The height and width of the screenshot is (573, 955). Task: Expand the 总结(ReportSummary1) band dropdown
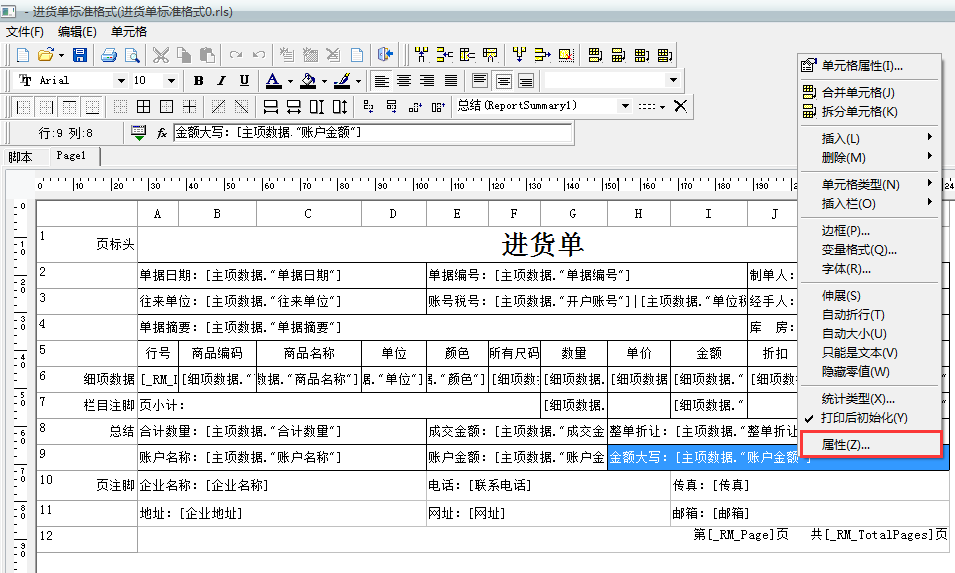[x=625, y=106]
